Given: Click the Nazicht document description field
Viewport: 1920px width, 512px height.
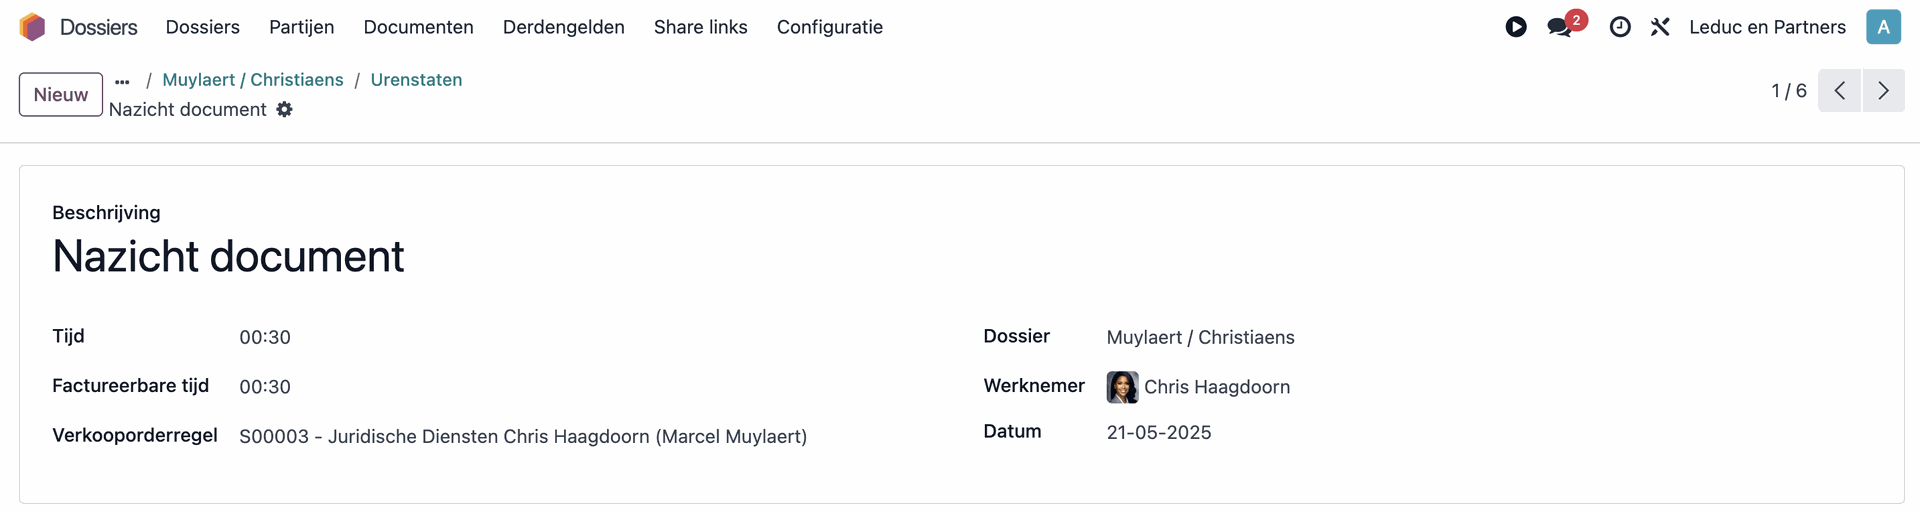Looking at the screenshot, I should click(228, 257).
